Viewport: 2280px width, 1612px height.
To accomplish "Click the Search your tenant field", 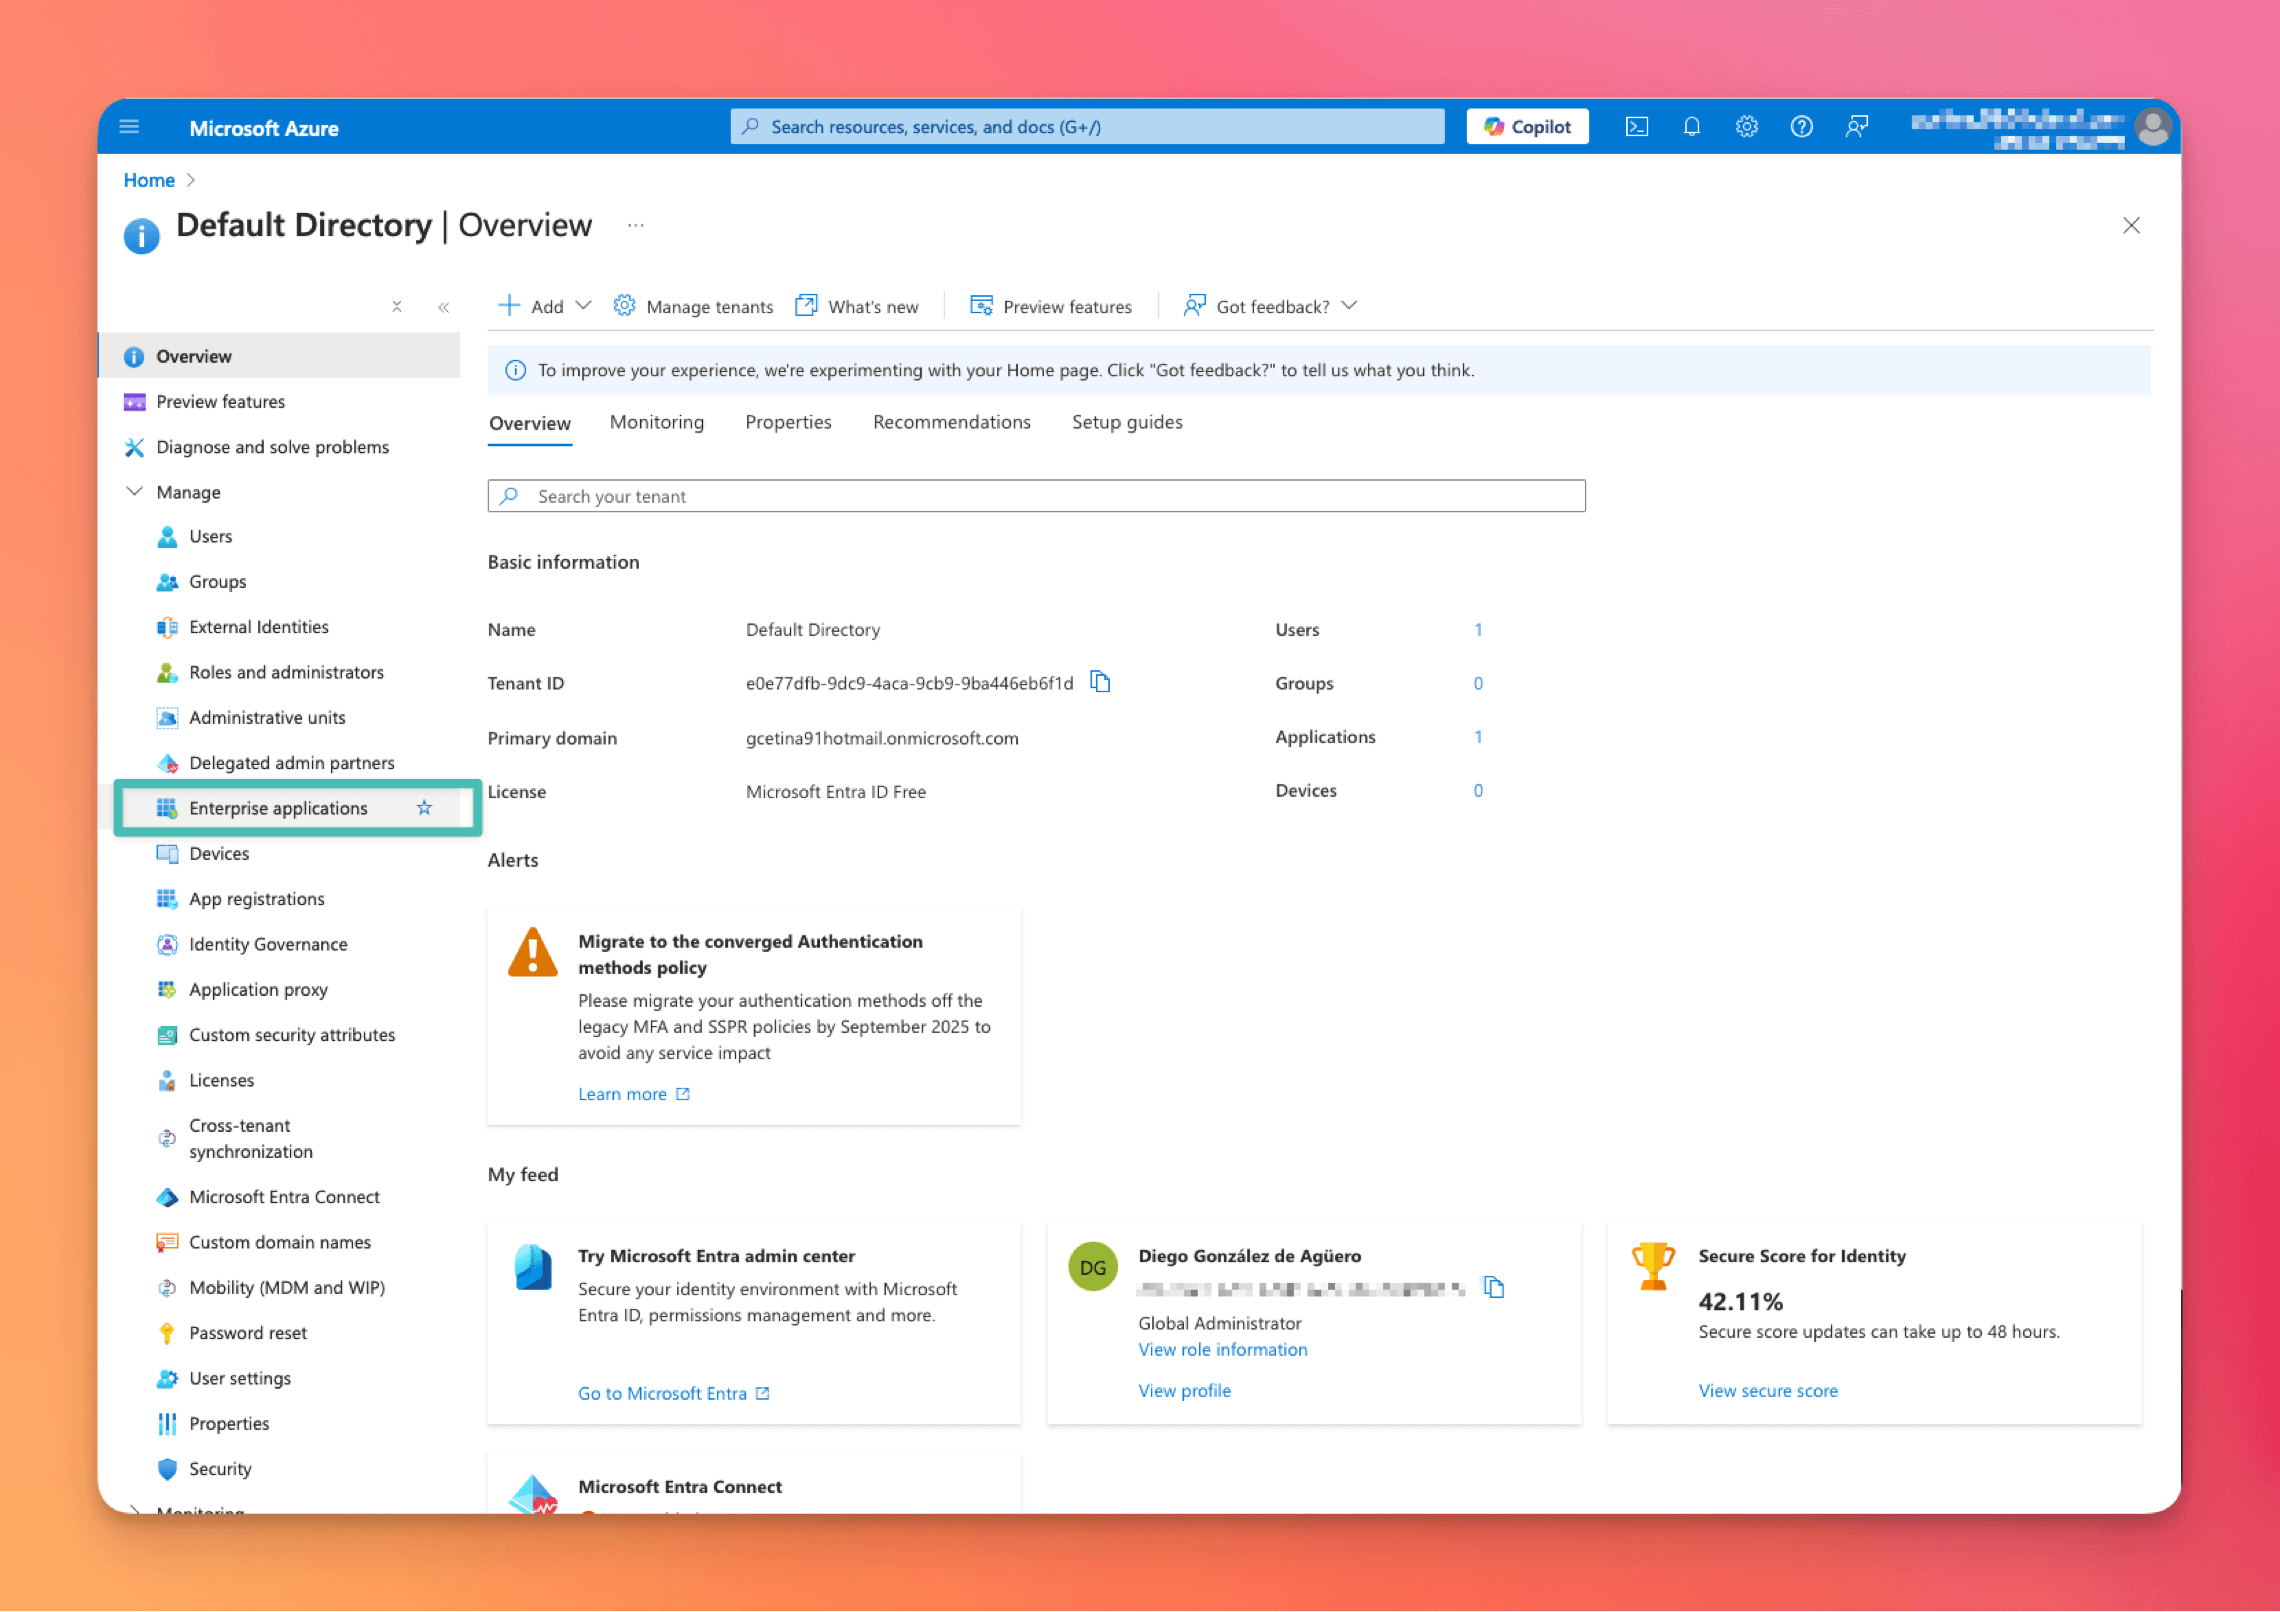I will point(1036,496).
